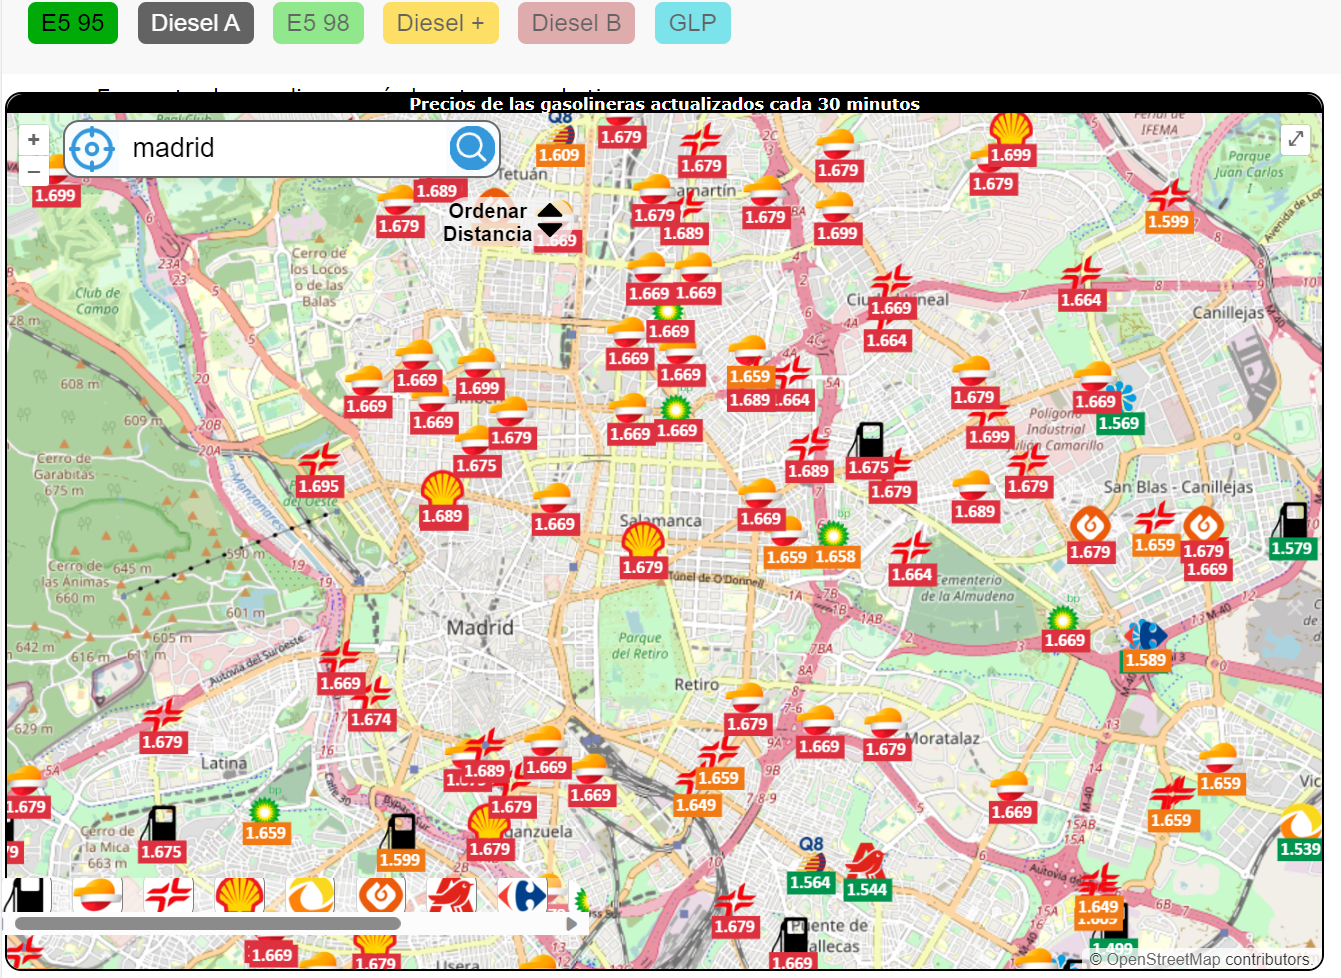The height and width of the screenshot is (978, 1341).
Task: Toggle the Ordenar Distancia sort control
Action: 505,222
